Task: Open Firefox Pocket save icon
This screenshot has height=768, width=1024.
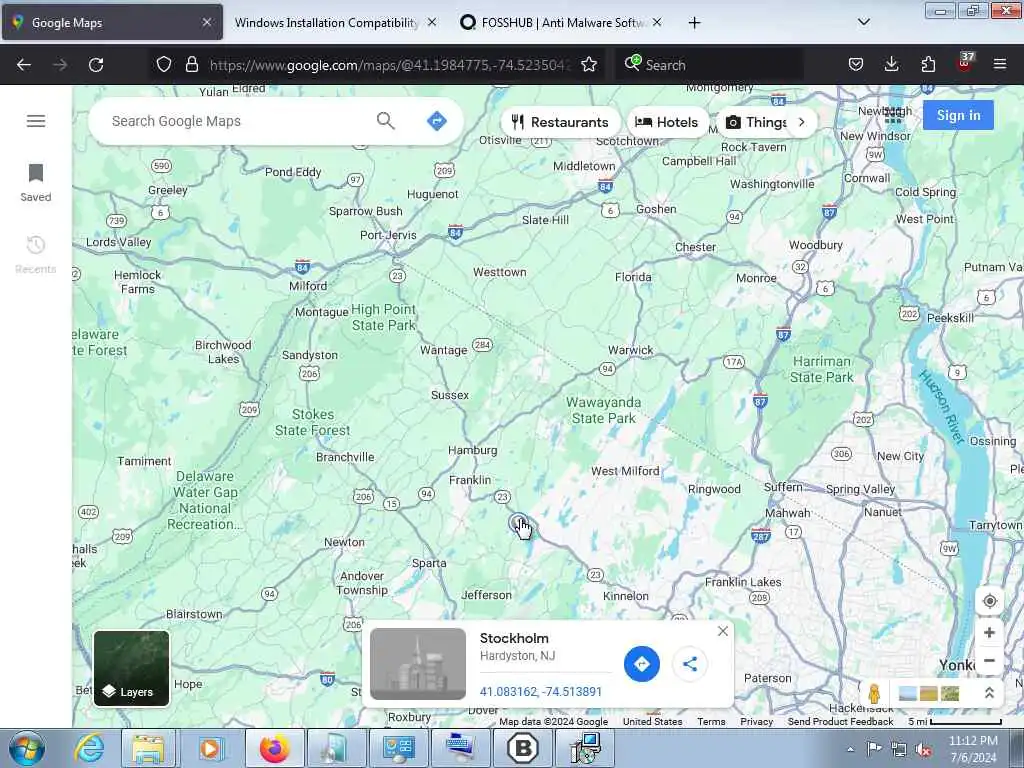Action: coord(856,64)
